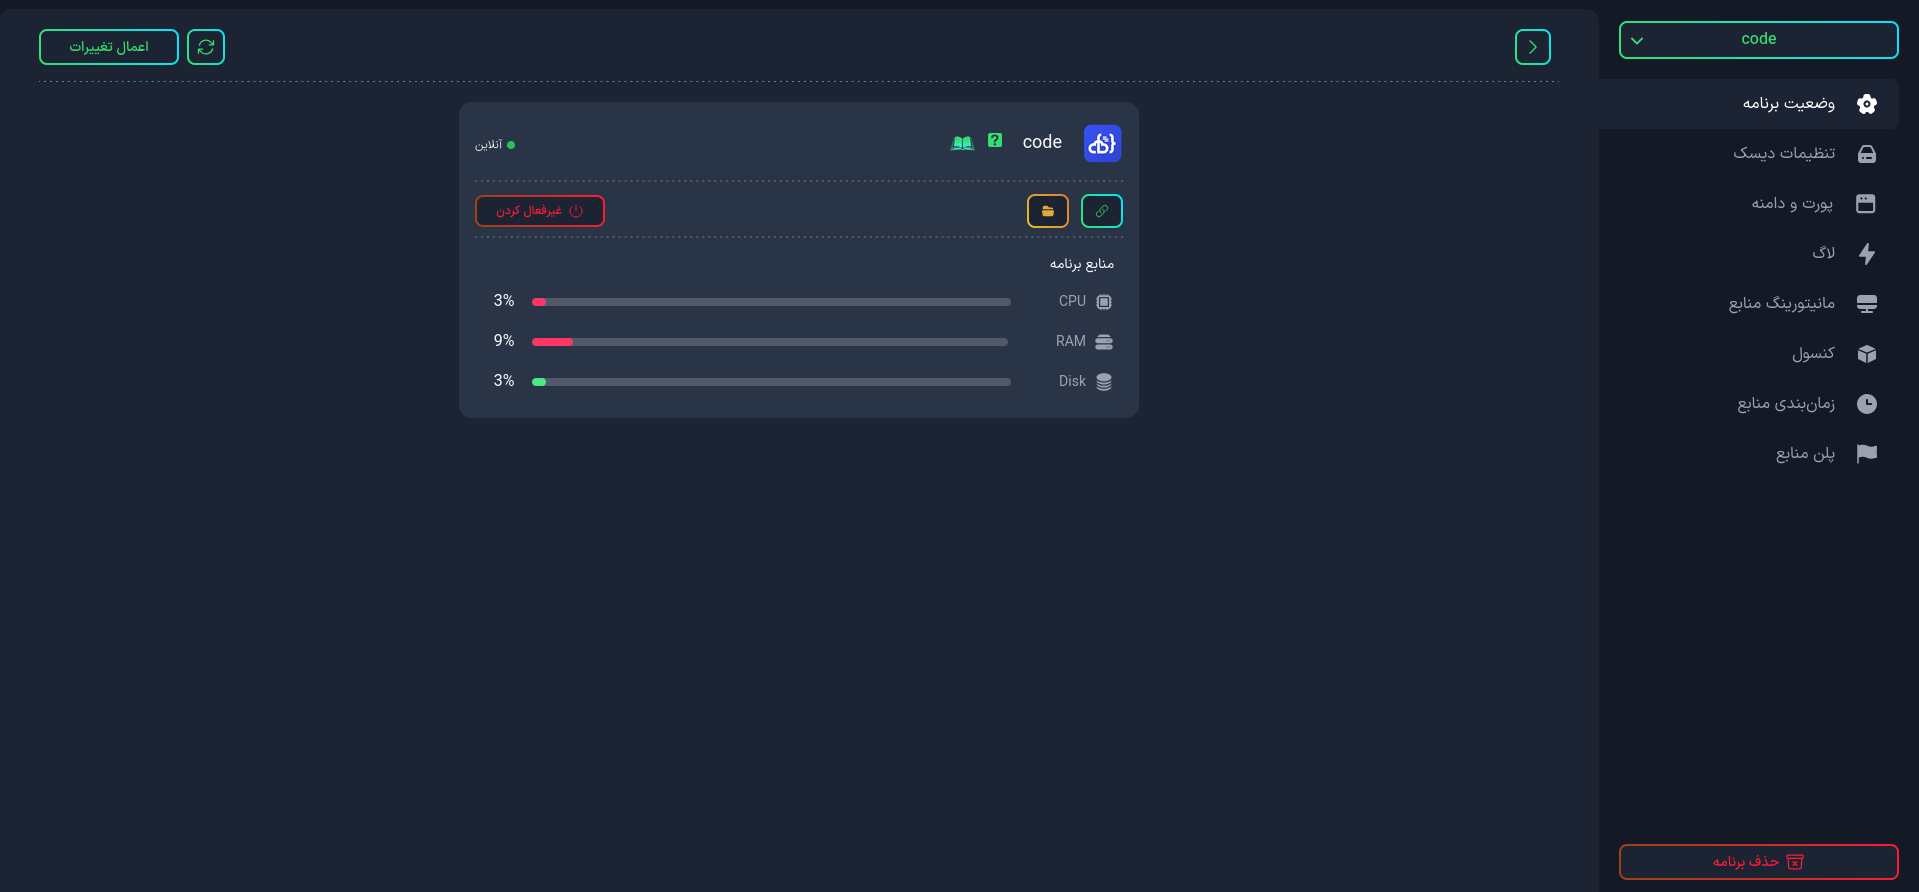The height and width of the screenshot is (892, 1919).
Task: Click the orange folder icon button
Action: click(1047, 211)
